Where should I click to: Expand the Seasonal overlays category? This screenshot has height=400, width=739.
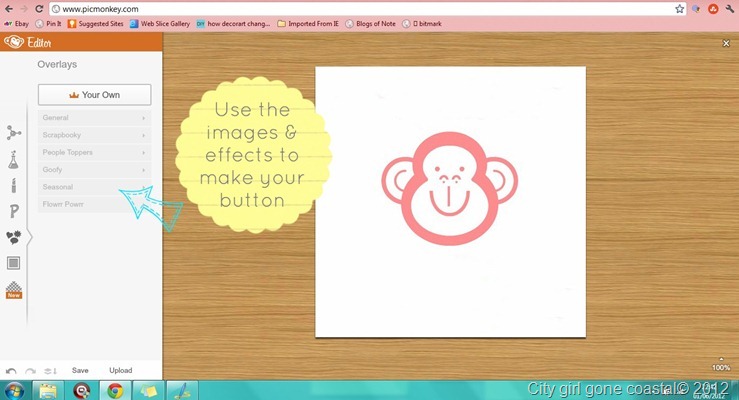click(94, 187)
